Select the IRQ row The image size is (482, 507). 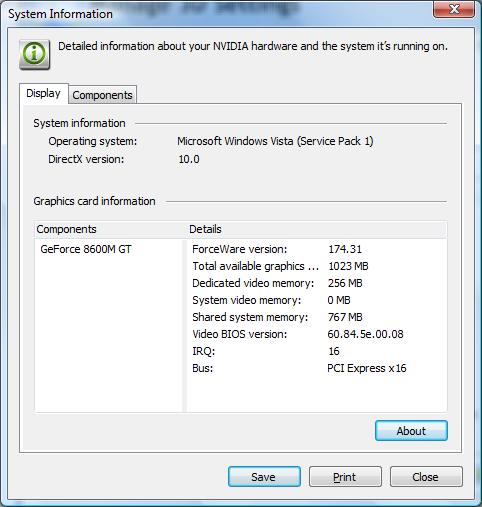pyautogui.click(x=317, y=351)
